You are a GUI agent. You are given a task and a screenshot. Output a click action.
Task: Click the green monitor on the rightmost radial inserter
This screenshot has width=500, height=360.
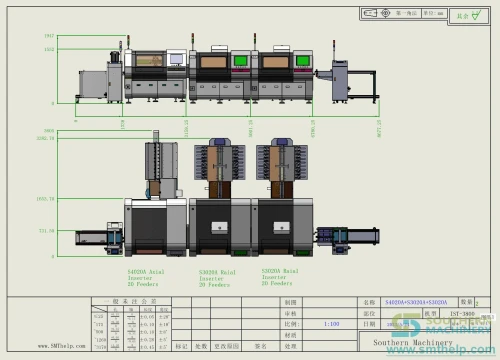click(x=303, y=61)
